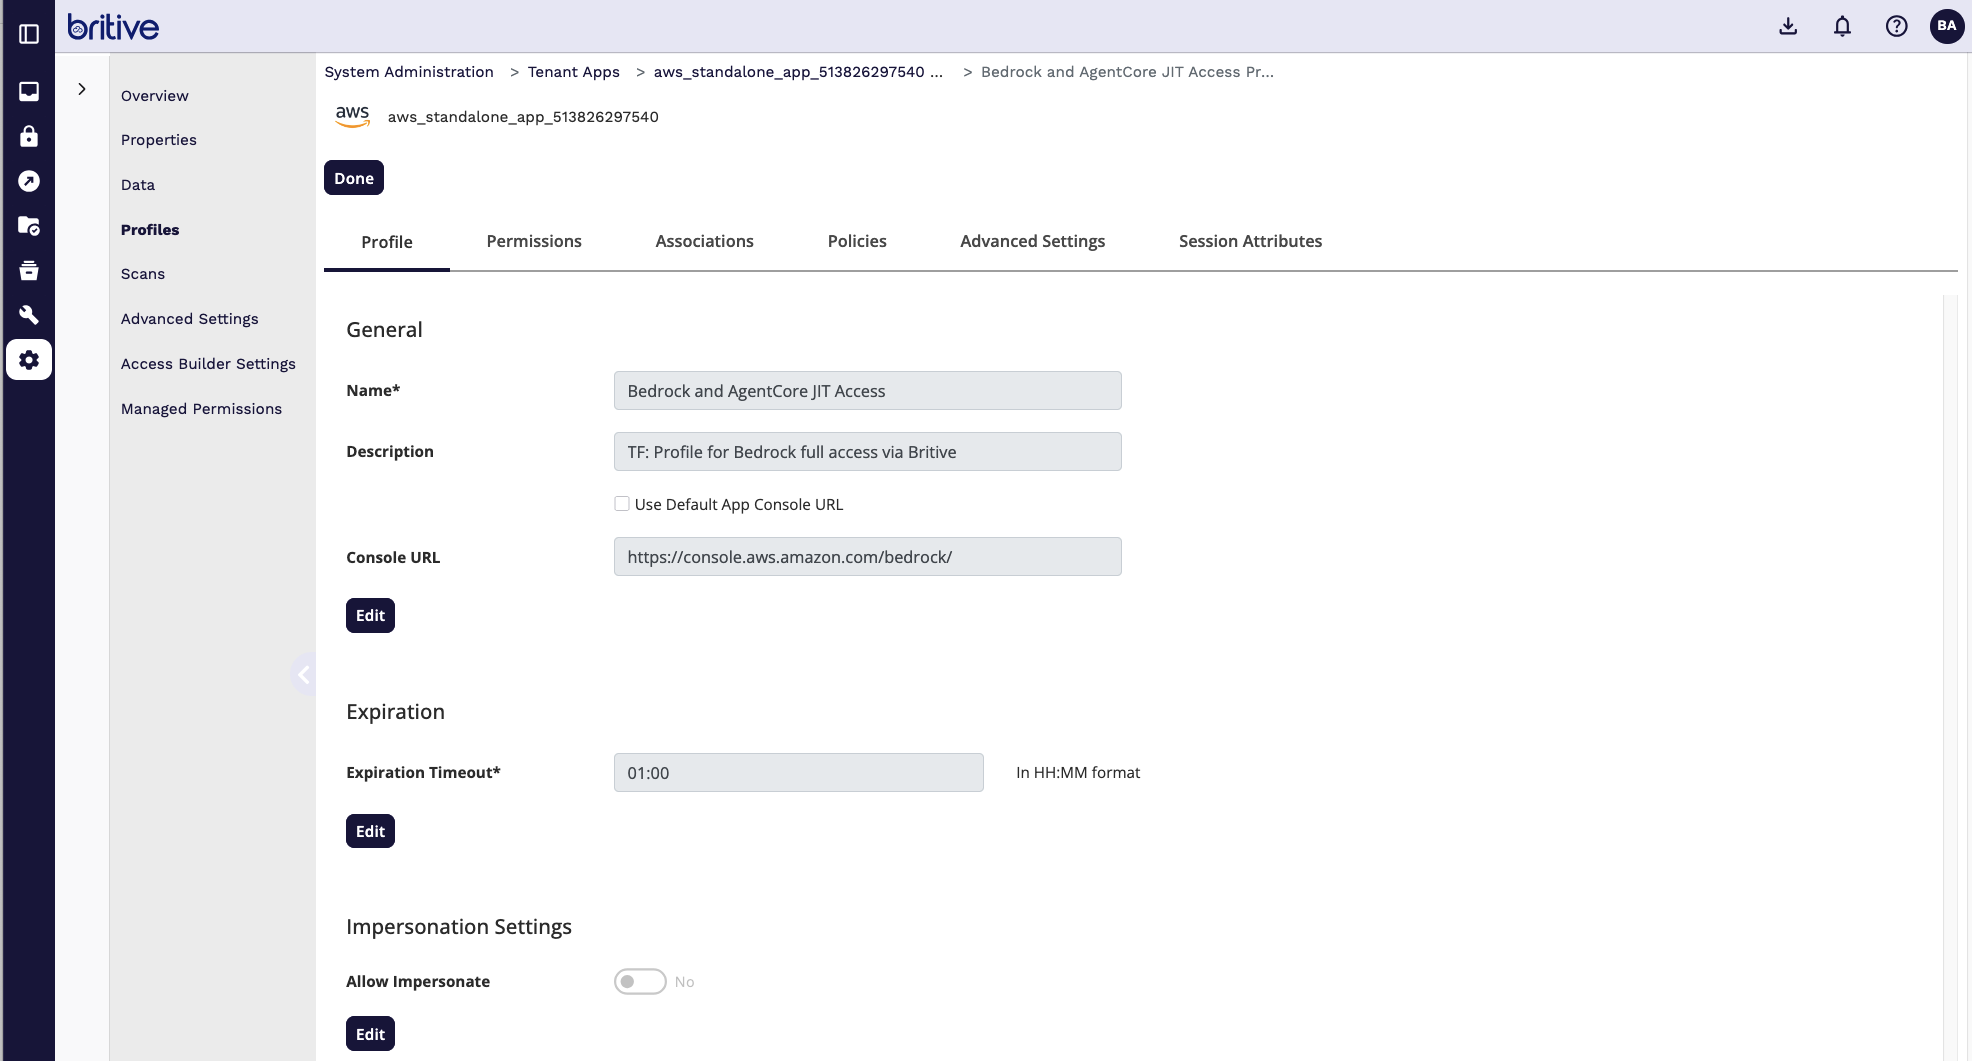Go to Tenant Apps breadcrumb
Viewport: 1972px width, 1061px height.
click(x=573, y=72)
